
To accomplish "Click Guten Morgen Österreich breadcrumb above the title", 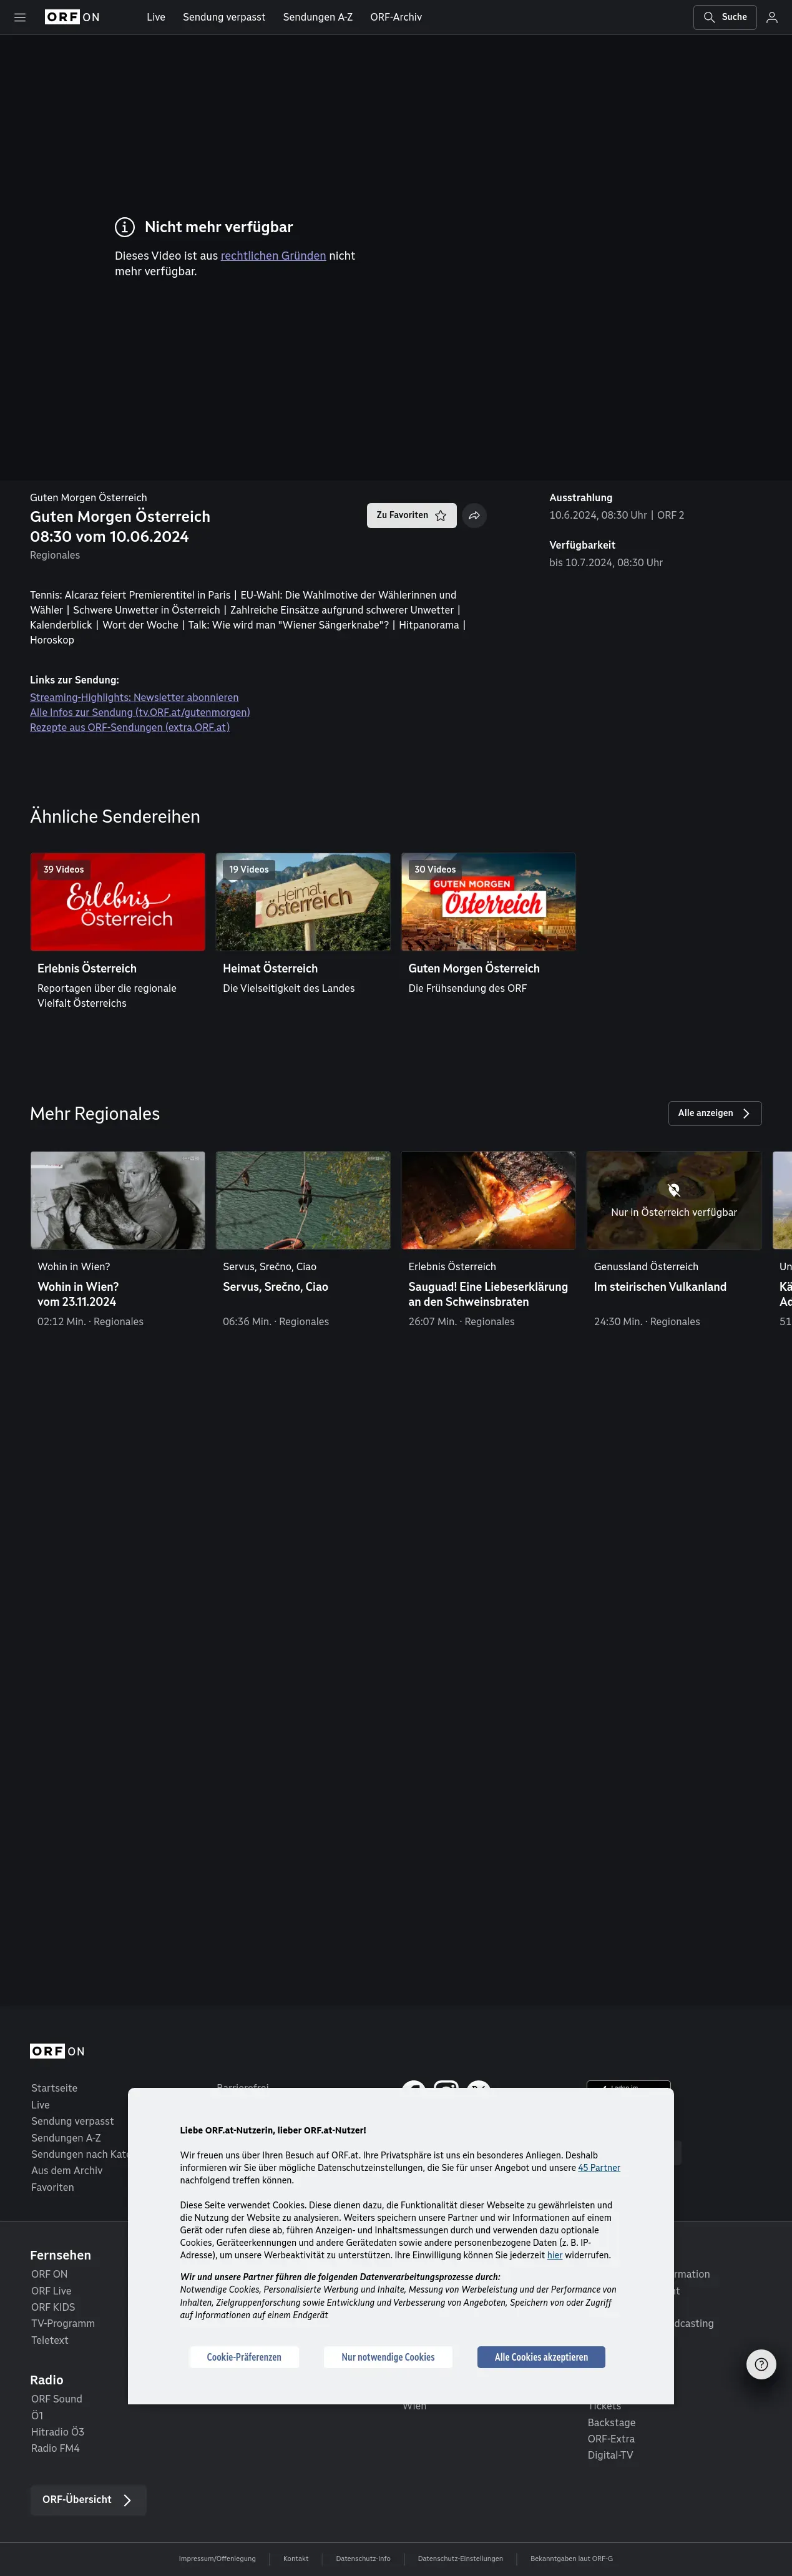I will pyautogui.click(x=88, y=497).
